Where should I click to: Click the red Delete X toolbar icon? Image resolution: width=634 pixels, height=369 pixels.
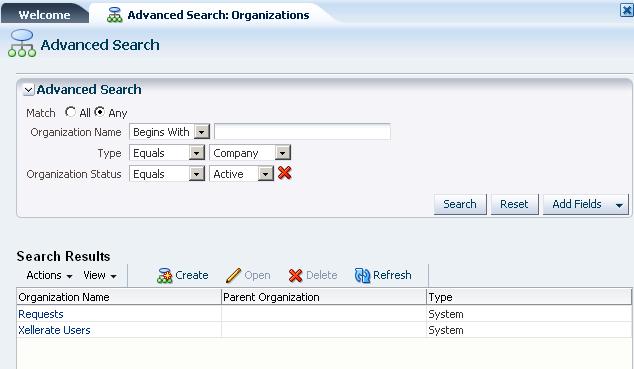coord(296,276)
